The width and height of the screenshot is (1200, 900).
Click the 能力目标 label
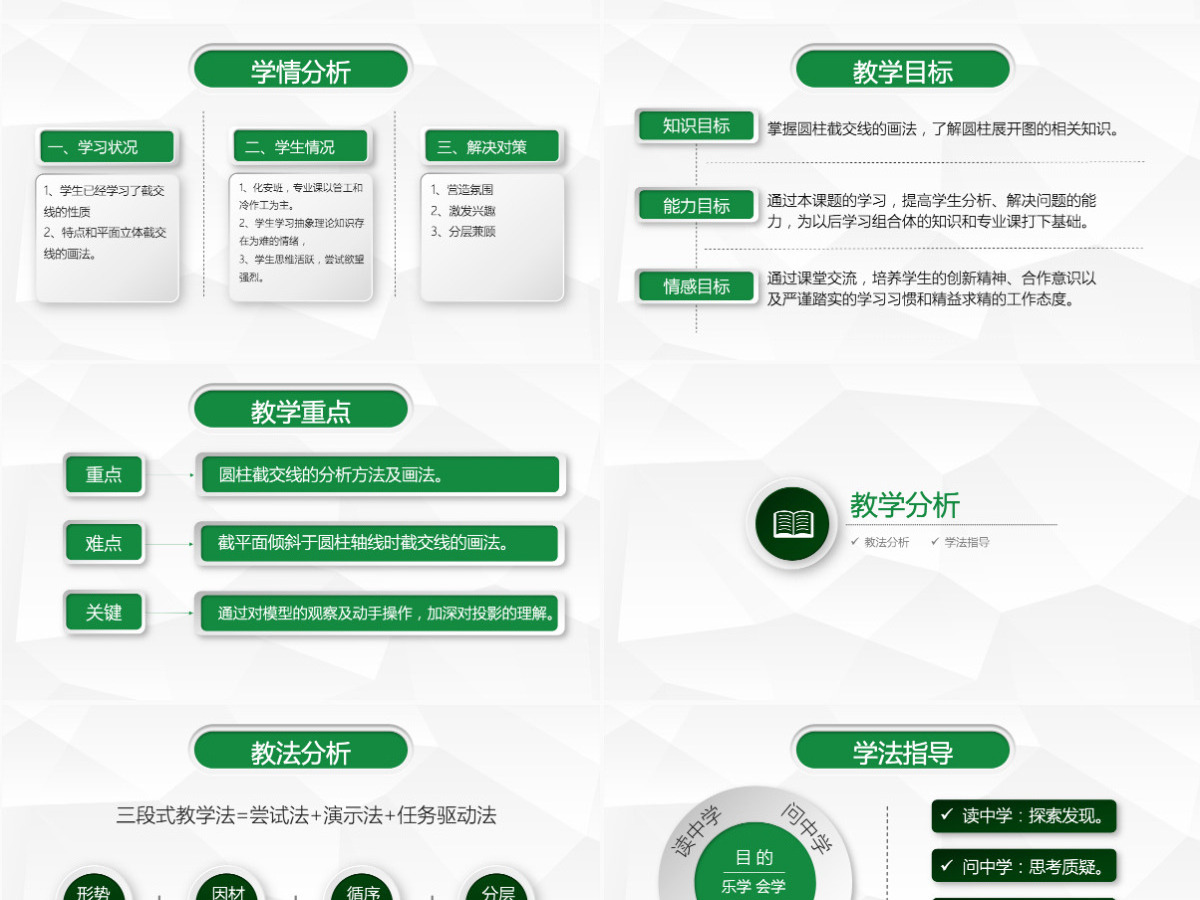697,206
